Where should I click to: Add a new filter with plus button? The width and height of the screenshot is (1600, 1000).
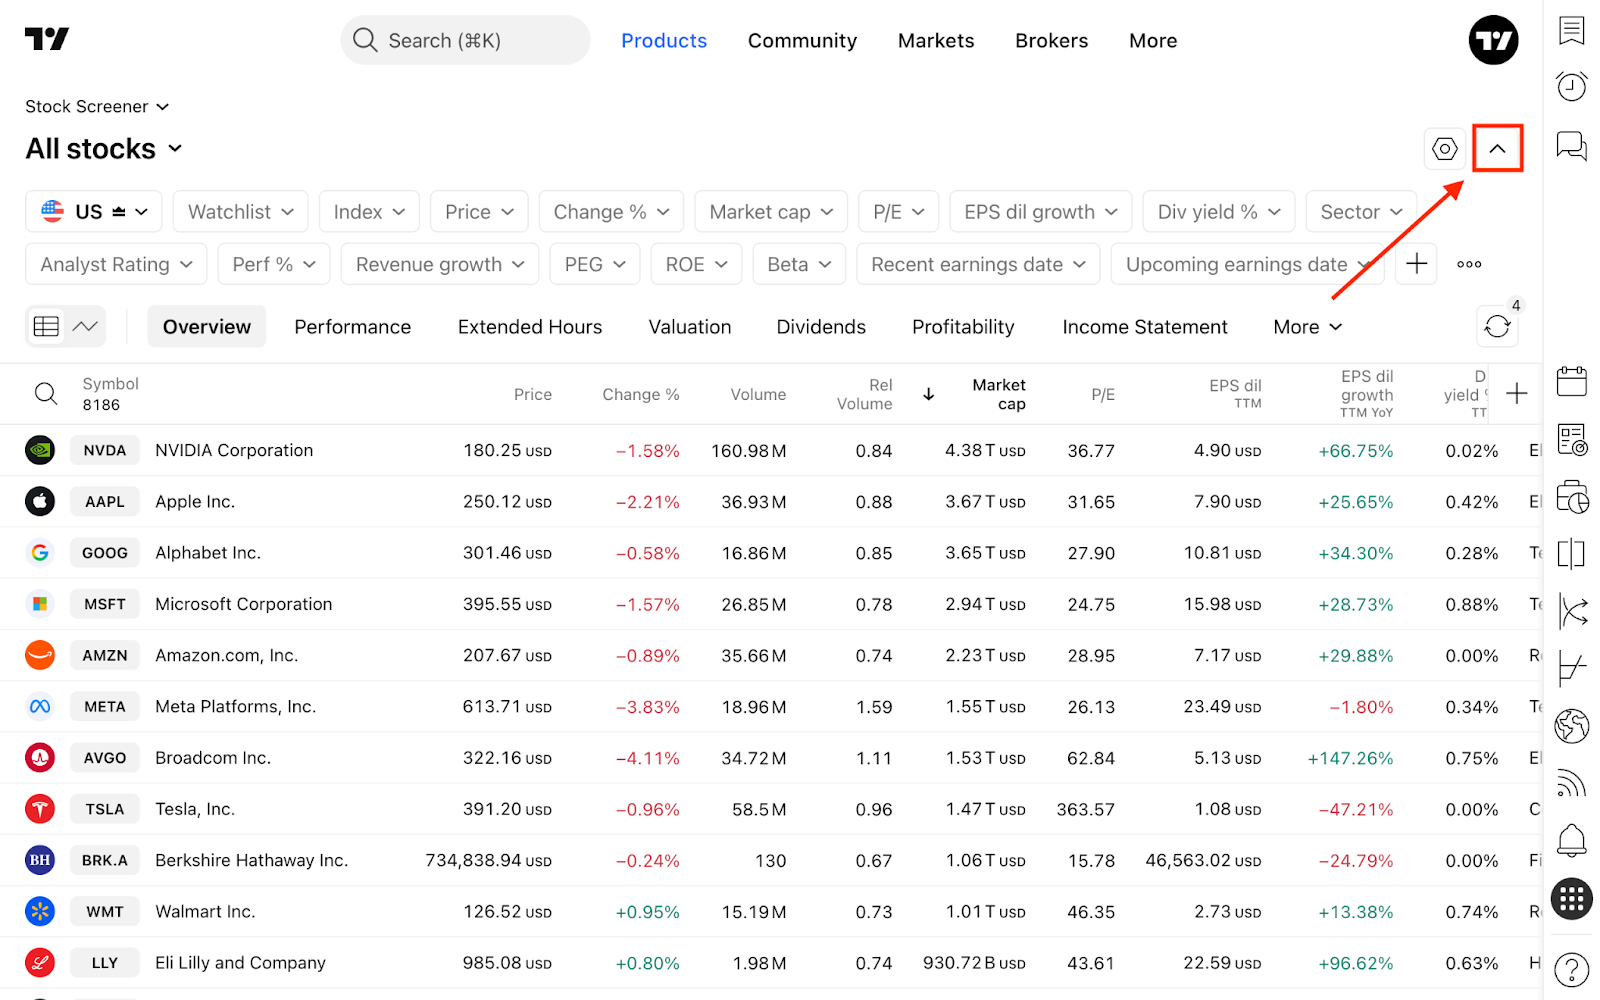pos(1416,264)
